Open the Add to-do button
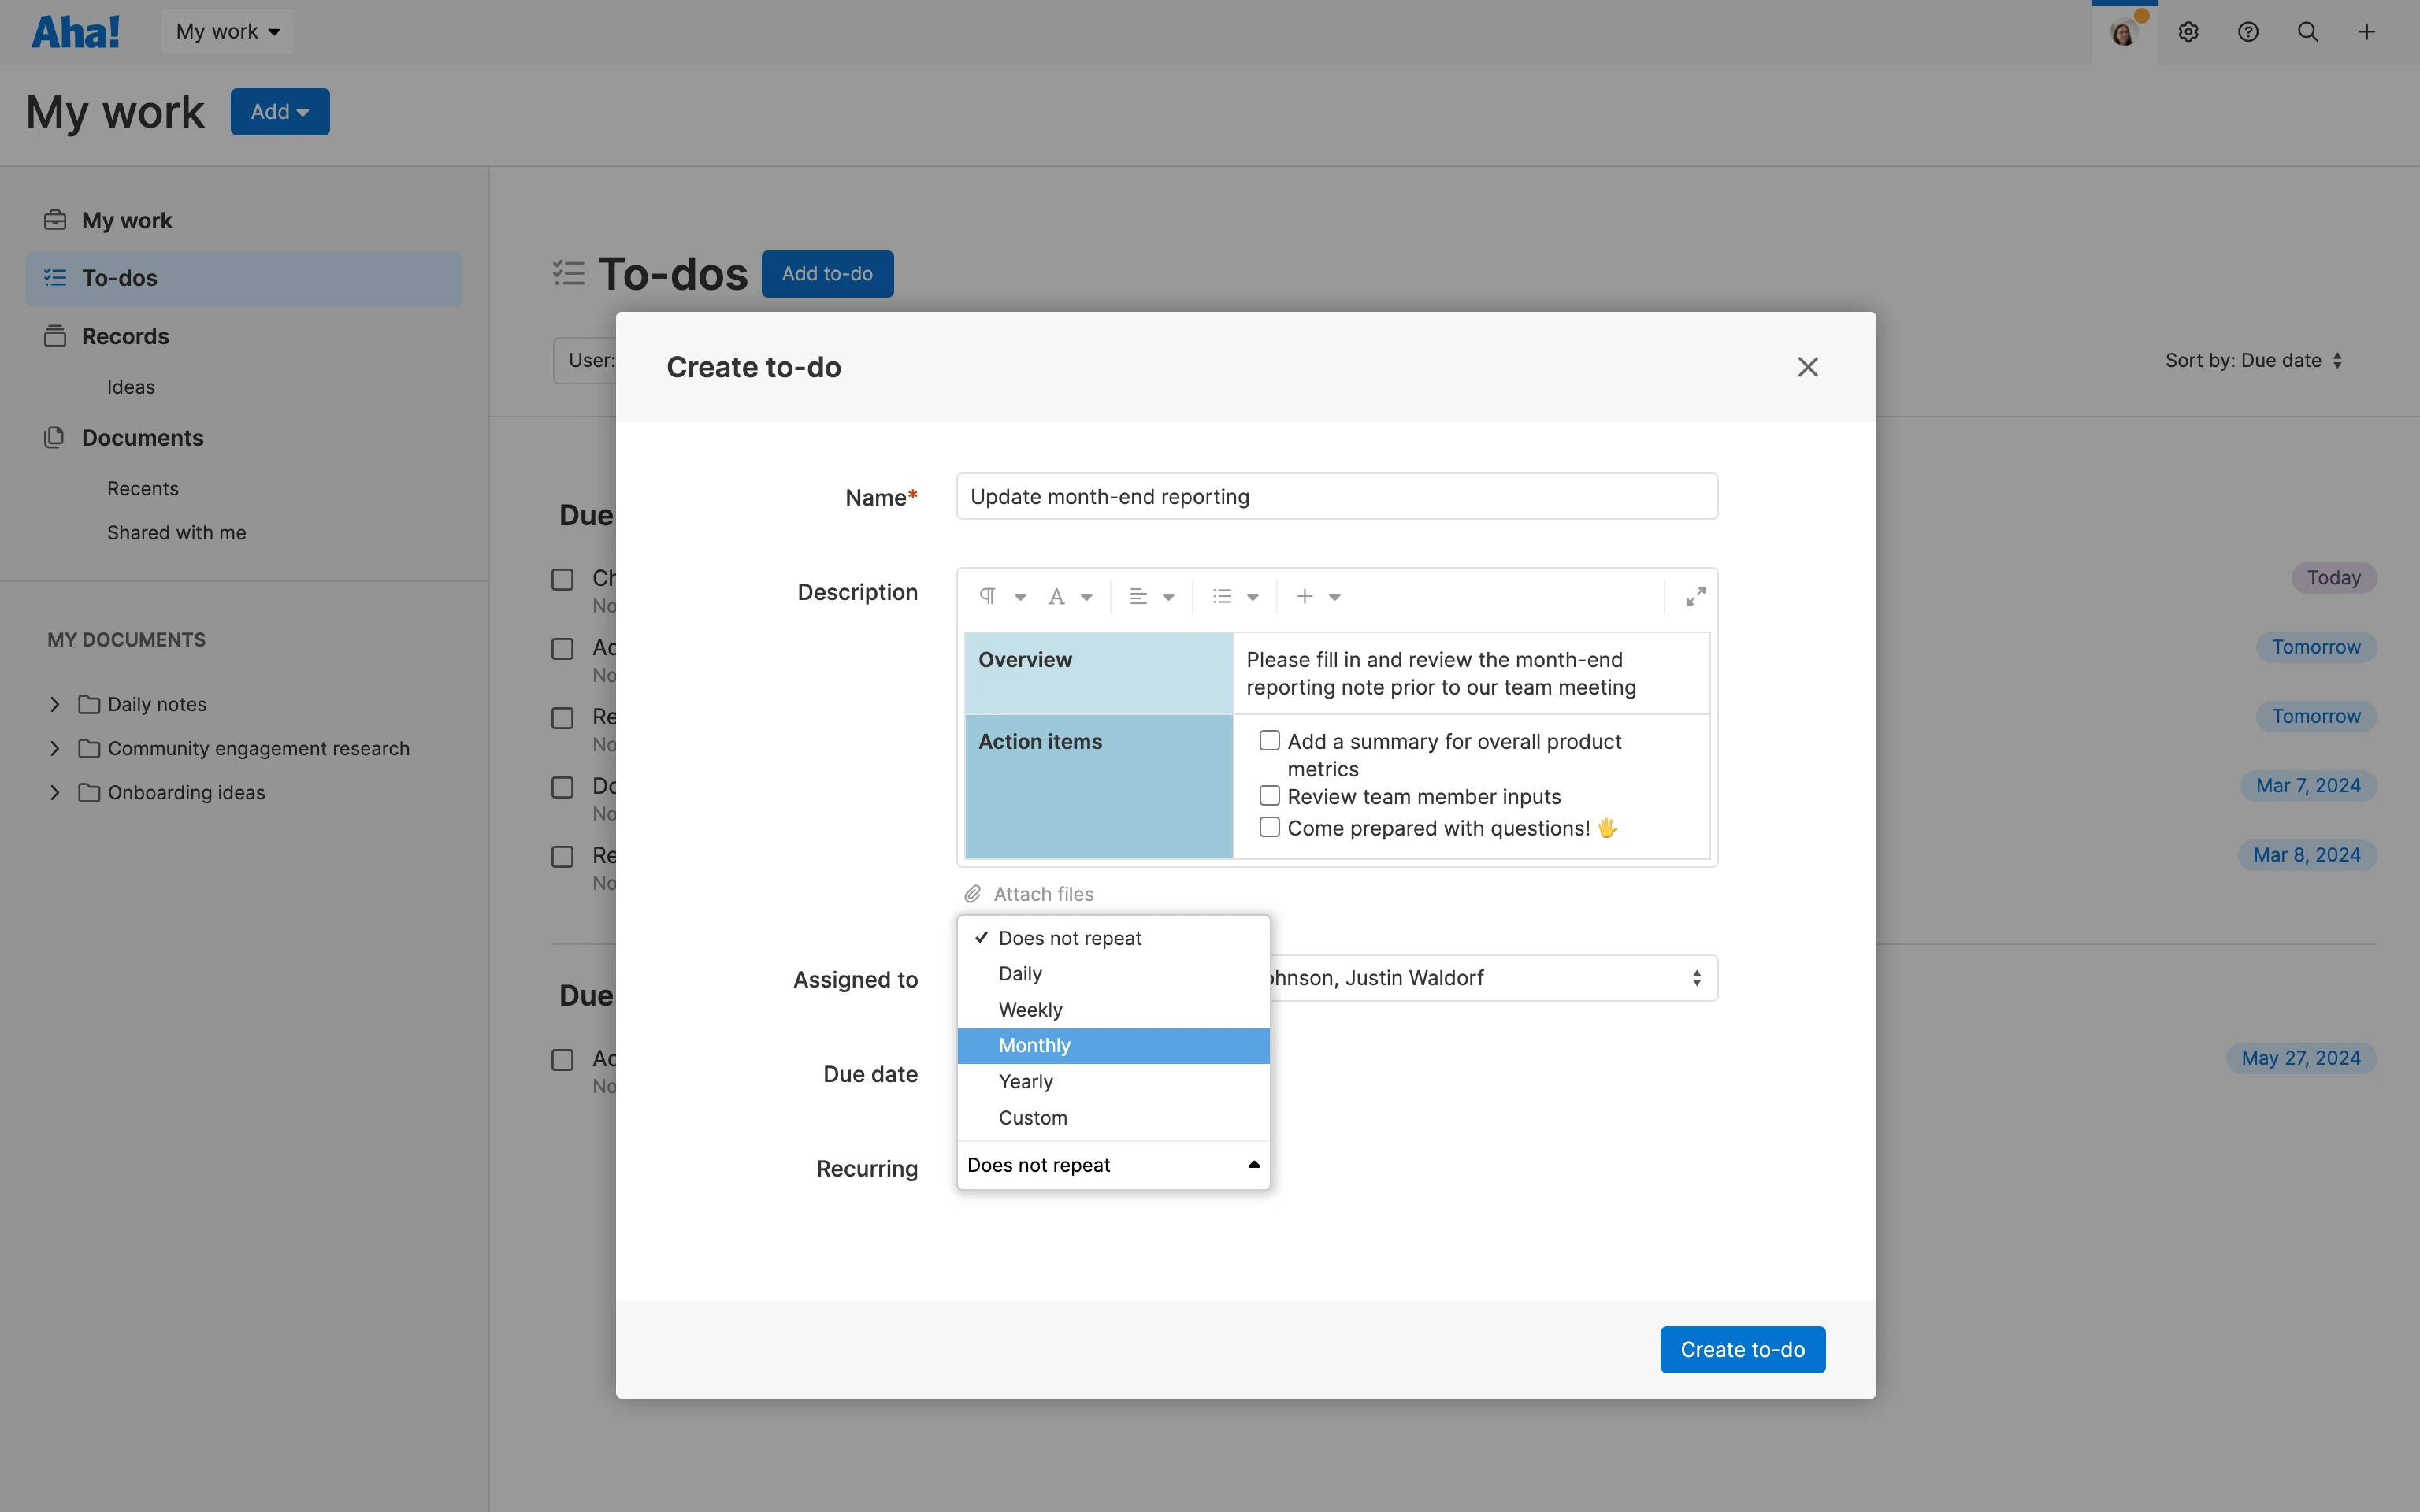The image size is (2420, 1512). pyautogui.click(x=827, y=273)
